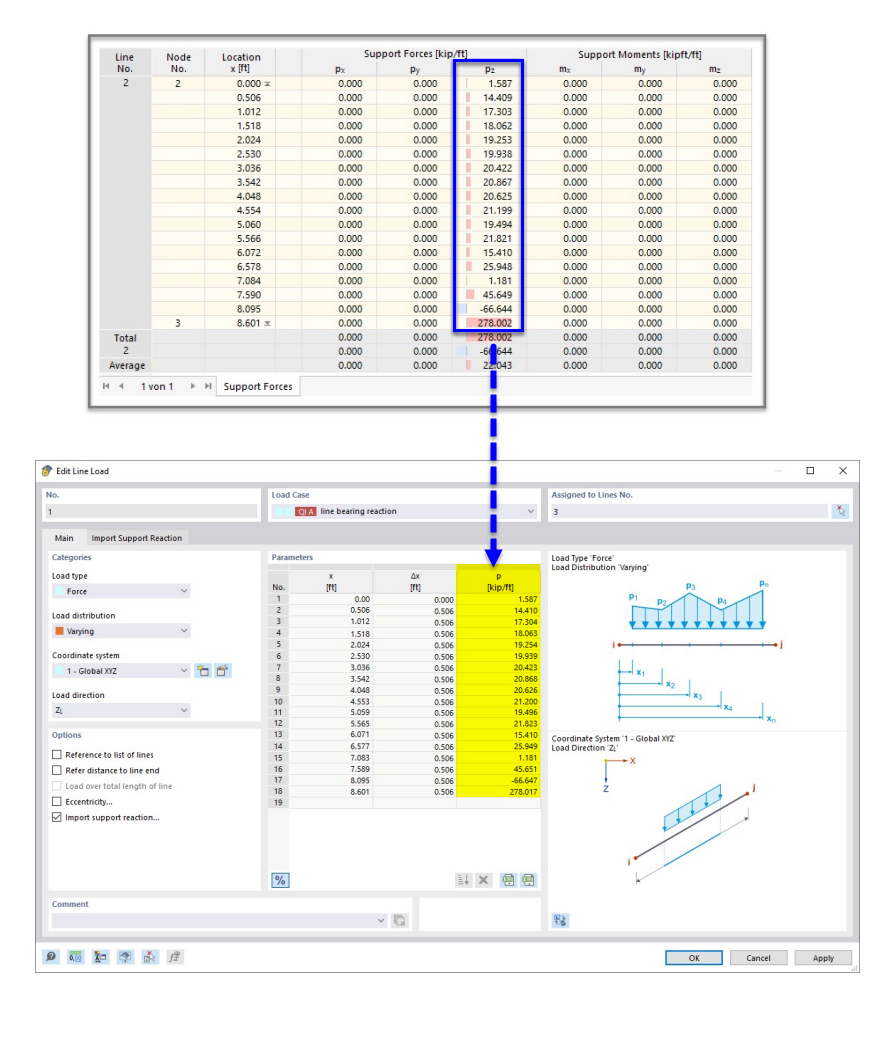
Task: Check Refer distance to line end
Action: point(57,771)
